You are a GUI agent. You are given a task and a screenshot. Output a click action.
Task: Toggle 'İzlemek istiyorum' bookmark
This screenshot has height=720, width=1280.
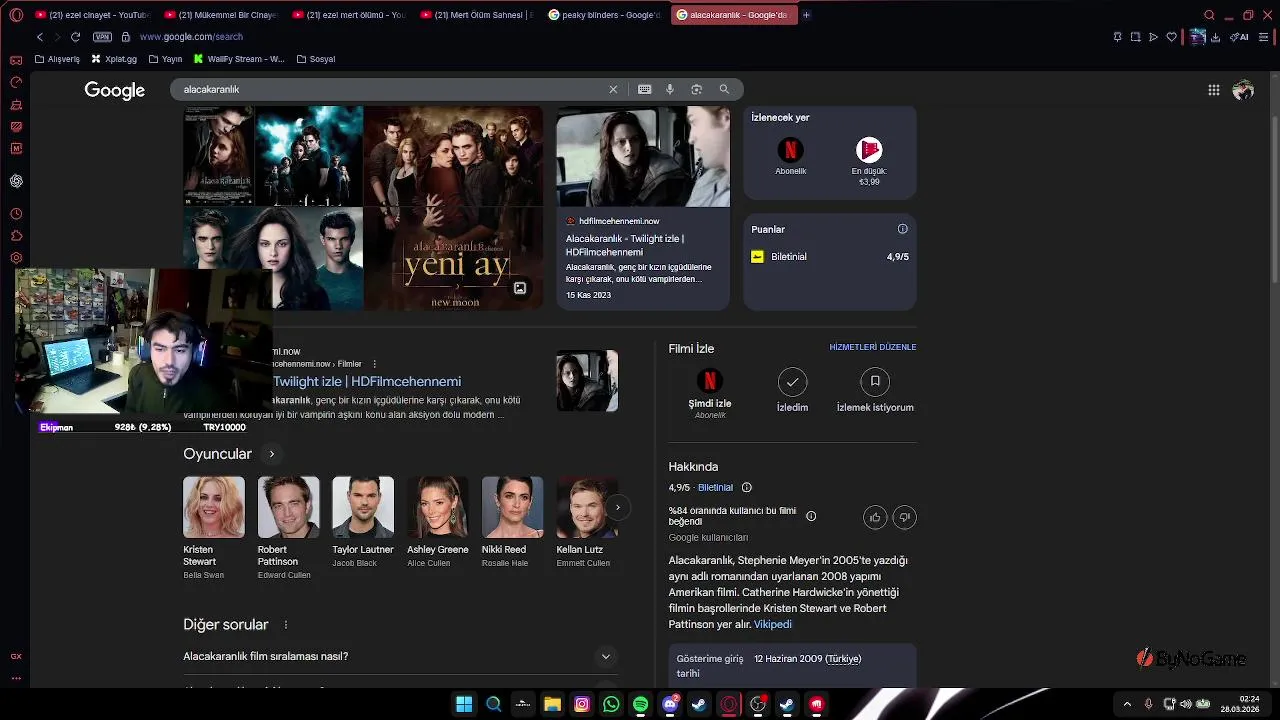point(875,391)
